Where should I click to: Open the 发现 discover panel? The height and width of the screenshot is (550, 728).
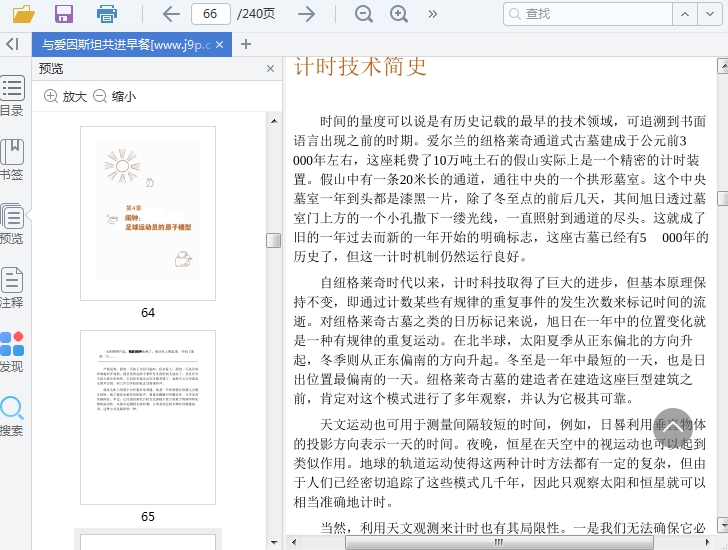12,352
